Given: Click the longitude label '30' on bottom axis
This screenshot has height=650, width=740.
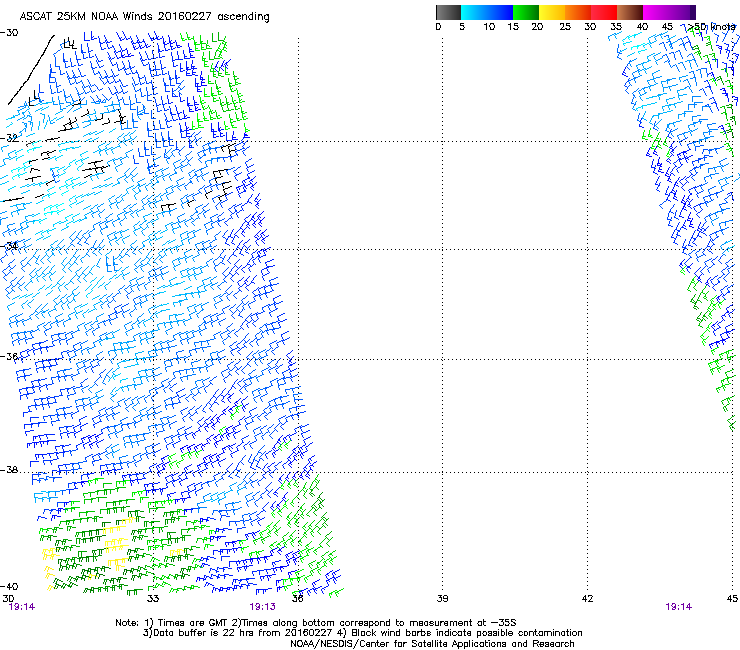Looking at the screenshot, I should click(8, 599).
